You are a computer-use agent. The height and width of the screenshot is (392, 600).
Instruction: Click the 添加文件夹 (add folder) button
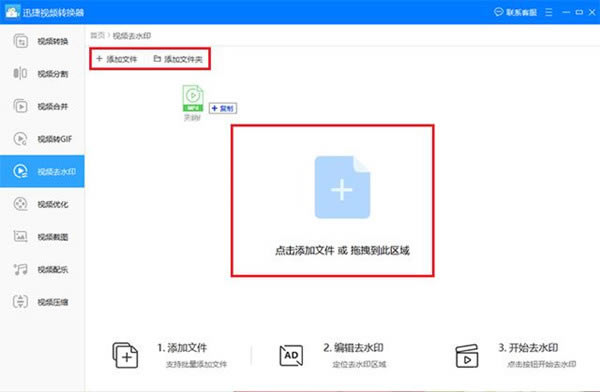coord(178,59)
